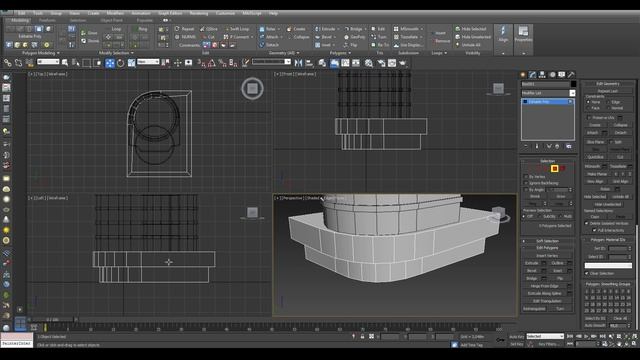Open the Graph Editors menu
The image size is (640, 360).
[170, 13]
